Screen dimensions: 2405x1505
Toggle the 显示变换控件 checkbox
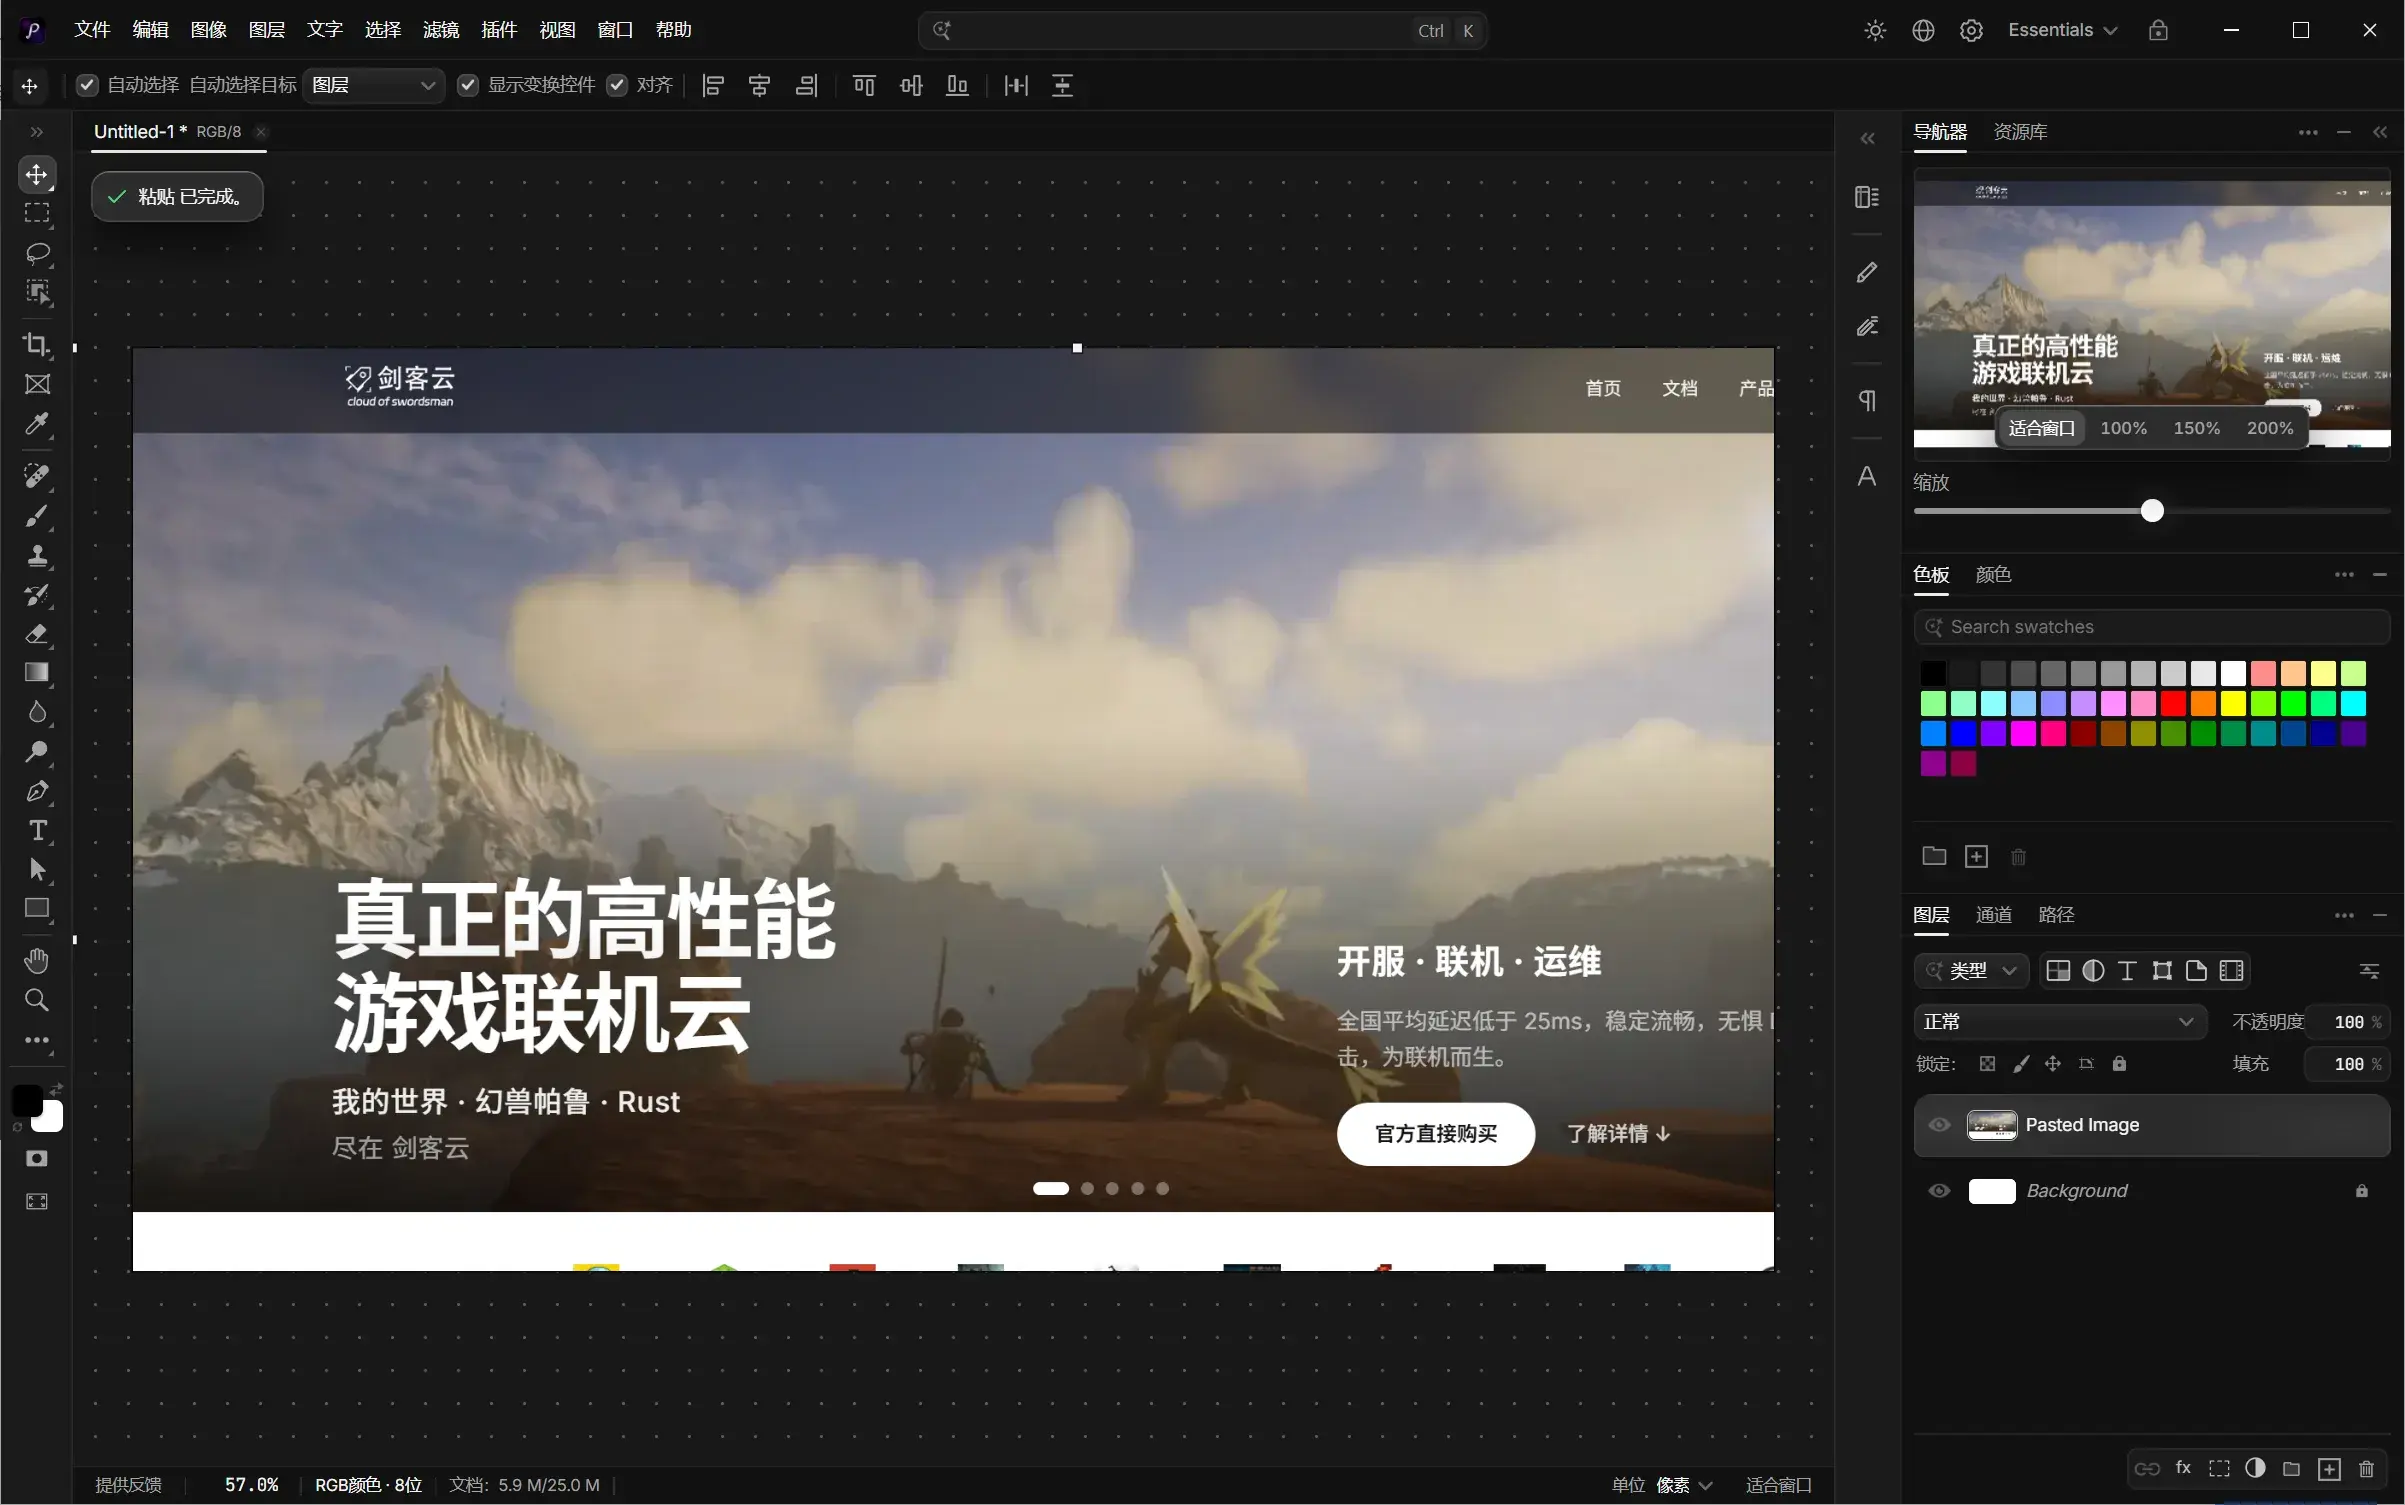tap(468, 85)
